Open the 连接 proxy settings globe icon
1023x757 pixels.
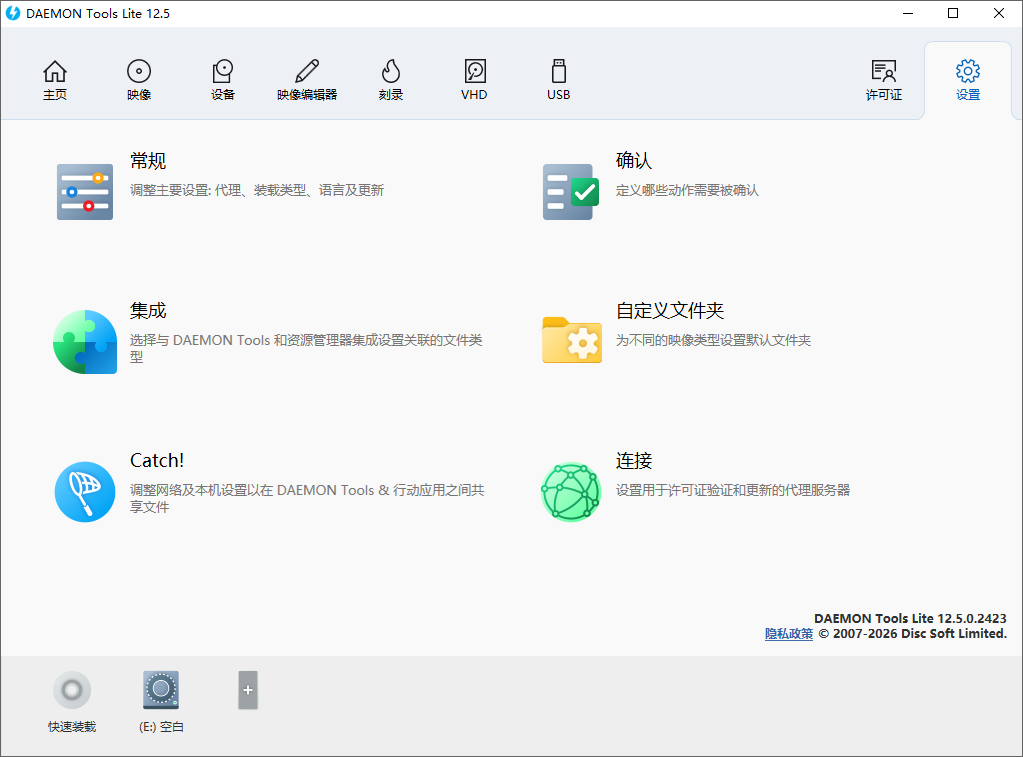pyautogui.click(x=571, y=491)
